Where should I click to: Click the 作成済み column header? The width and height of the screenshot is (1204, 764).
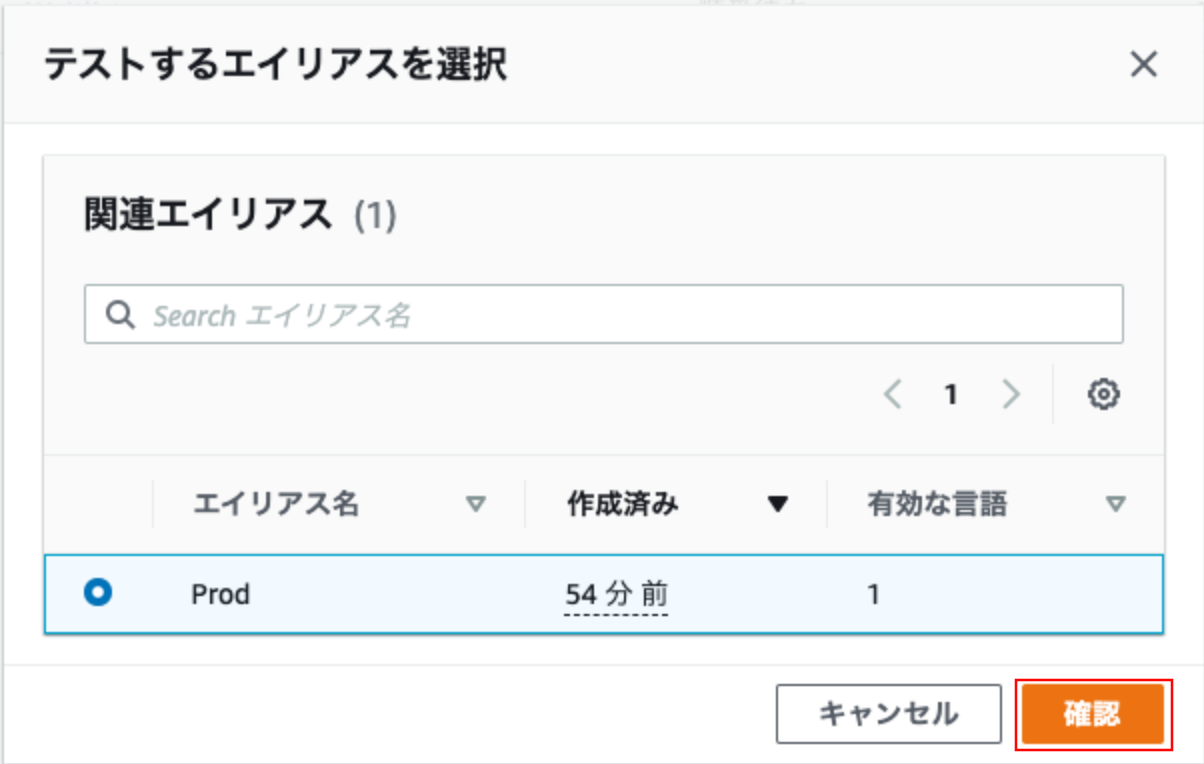pos(623,505)
